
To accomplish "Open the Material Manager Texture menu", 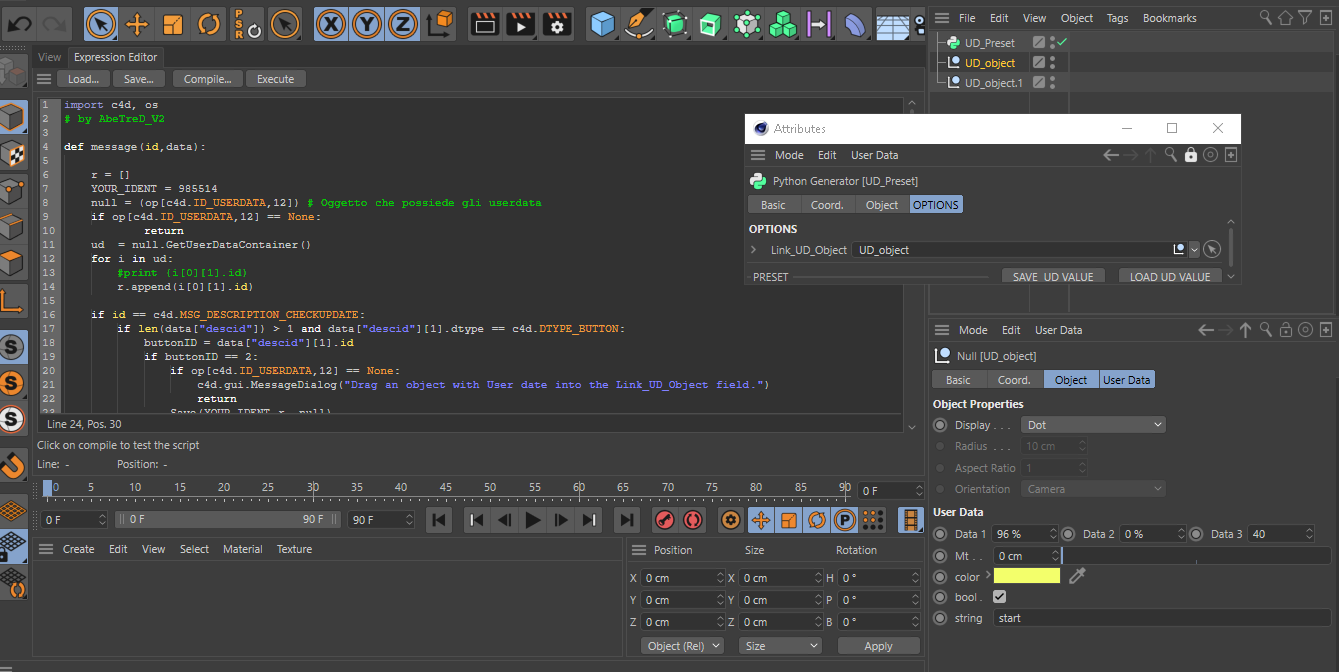I will (294, 549).
